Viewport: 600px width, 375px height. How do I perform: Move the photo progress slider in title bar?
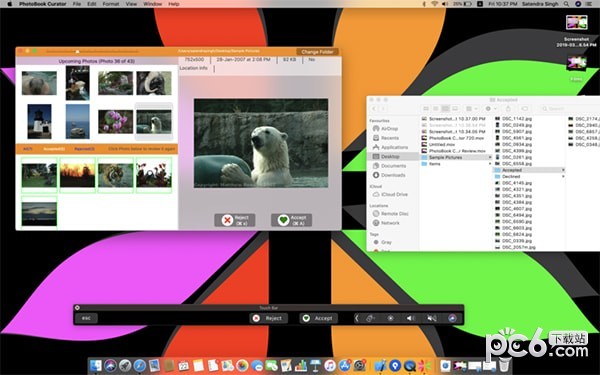tap(92, 51)
